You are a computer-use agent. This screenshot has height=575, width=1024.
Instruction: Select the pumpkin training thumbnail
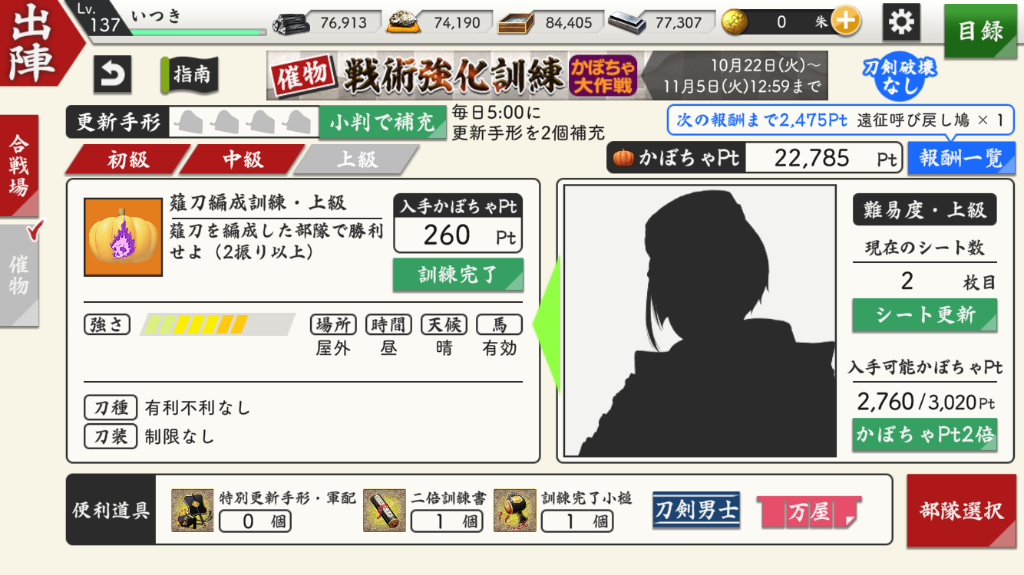(x=123, y=237)
